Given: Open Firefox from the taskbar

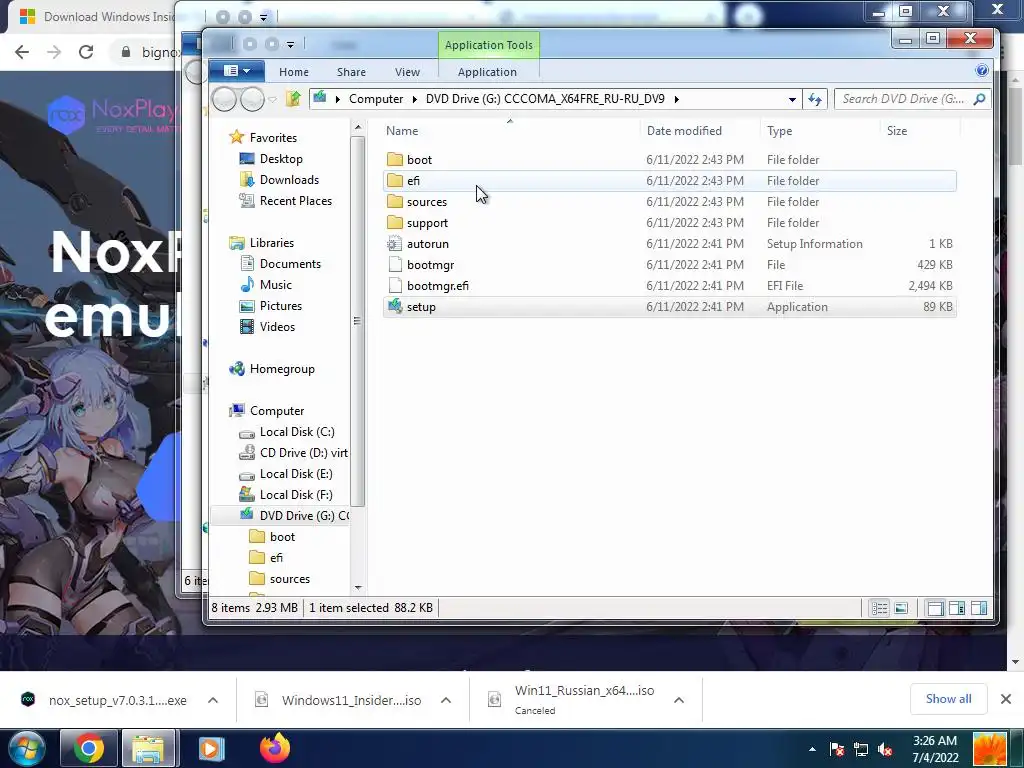Looking at the screenshot, I should 274,748.
